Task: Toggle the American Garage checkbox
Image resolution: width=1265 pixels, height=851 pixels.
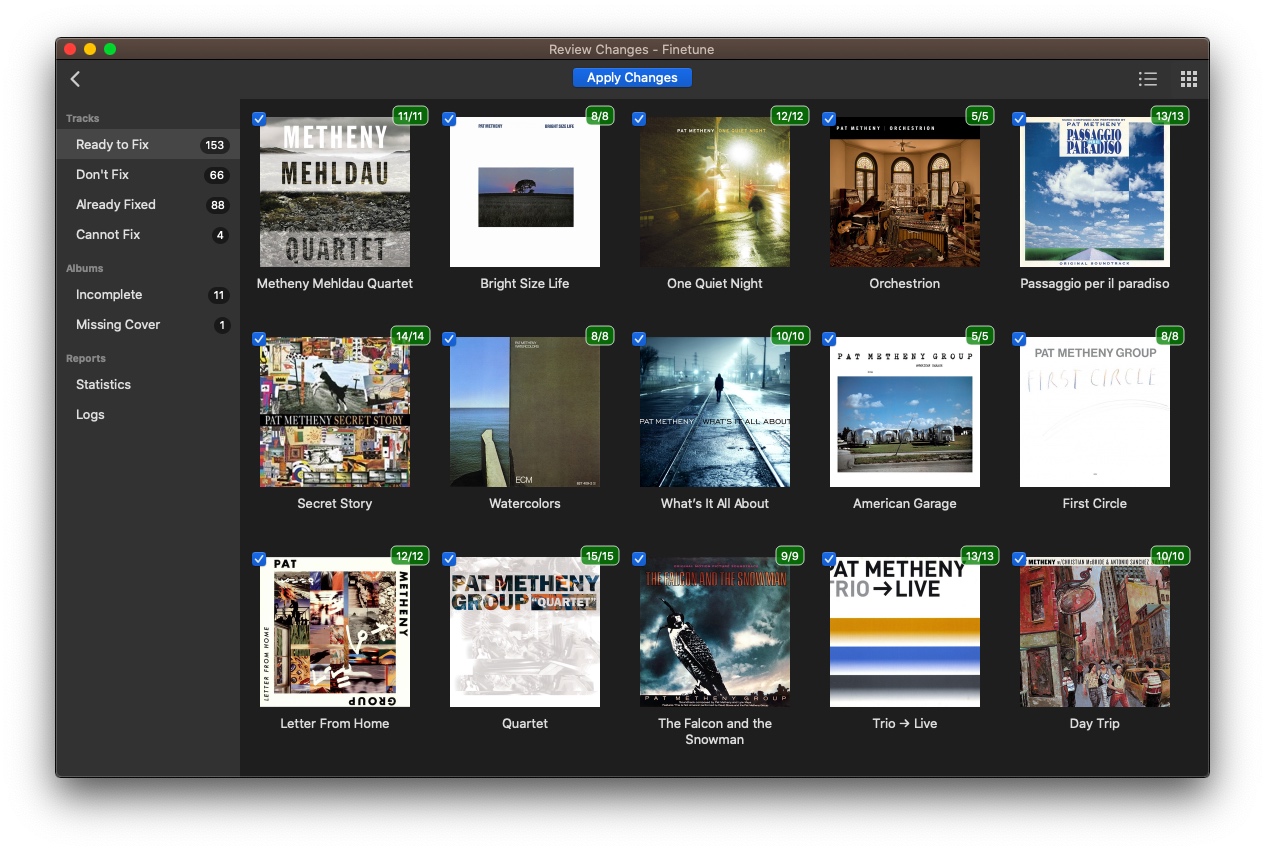Action: click(829, 339)
